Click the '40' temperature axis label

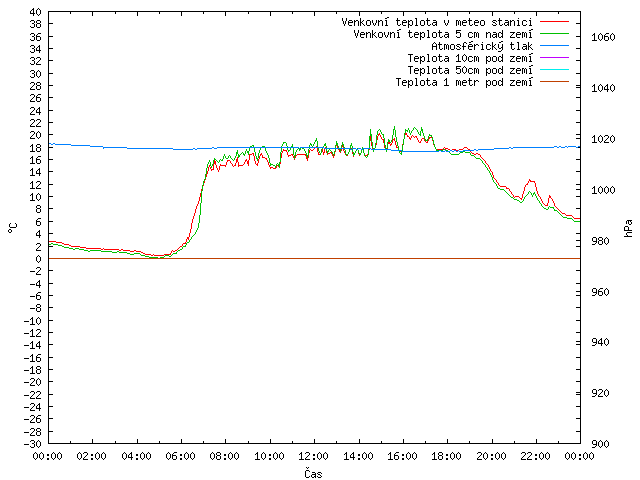(x=36, y=12)
